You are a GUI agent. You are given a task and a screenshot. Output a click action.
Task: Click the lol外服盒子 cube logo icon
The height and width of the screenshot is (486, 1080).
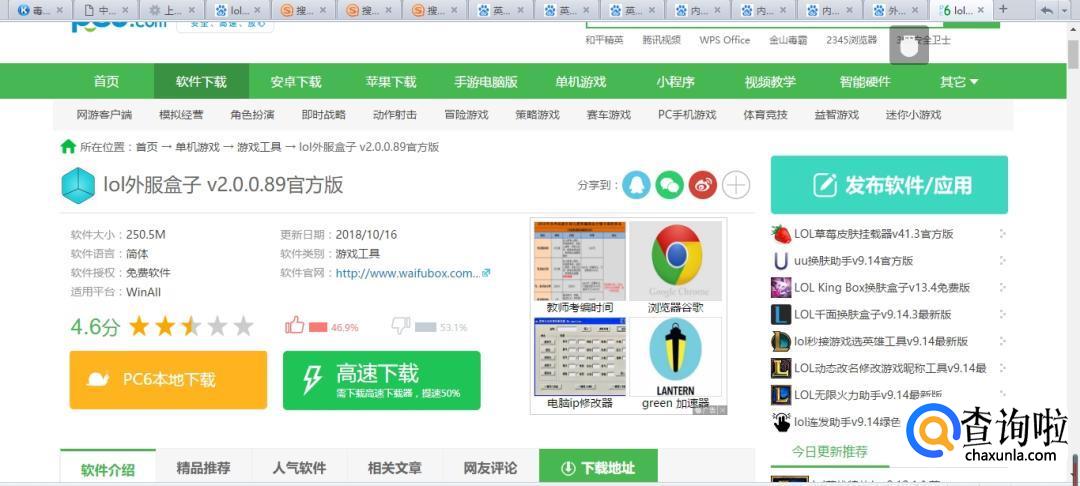click(79, 185)
